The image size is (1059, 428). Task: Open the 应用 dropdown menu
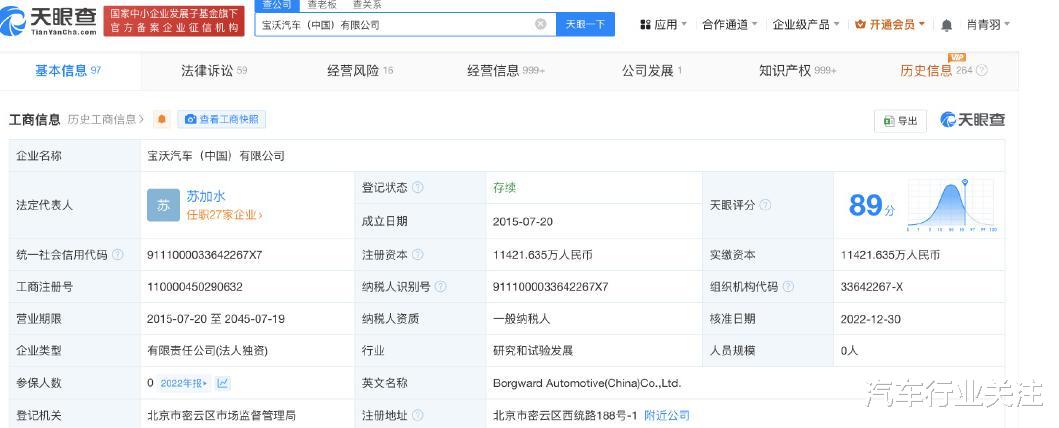[x=663, y=24]
